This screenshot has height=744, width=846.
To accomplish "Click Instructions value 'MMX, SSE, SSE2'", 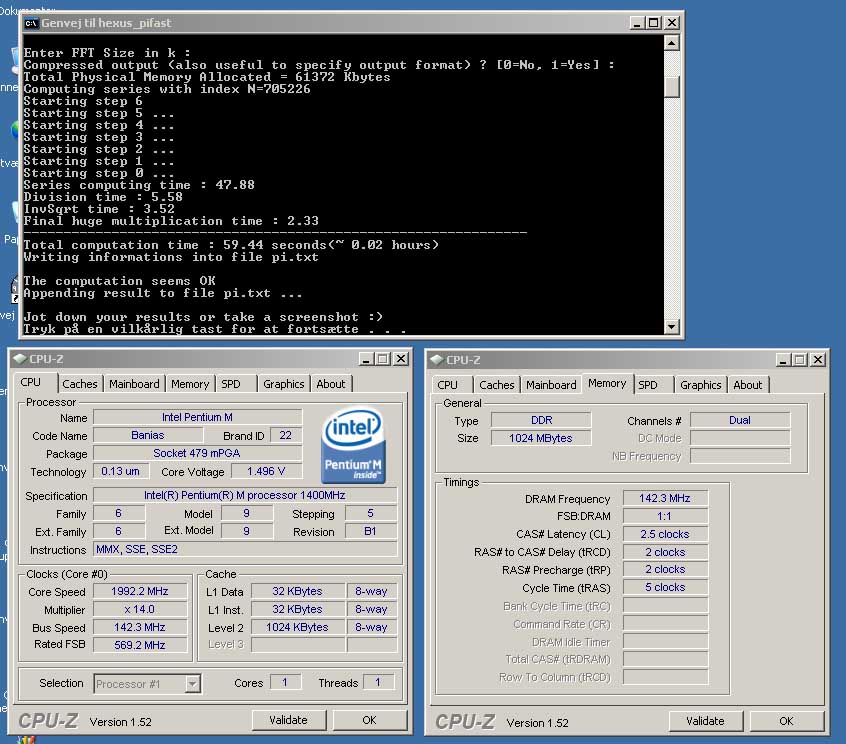I will coord(245,550).
